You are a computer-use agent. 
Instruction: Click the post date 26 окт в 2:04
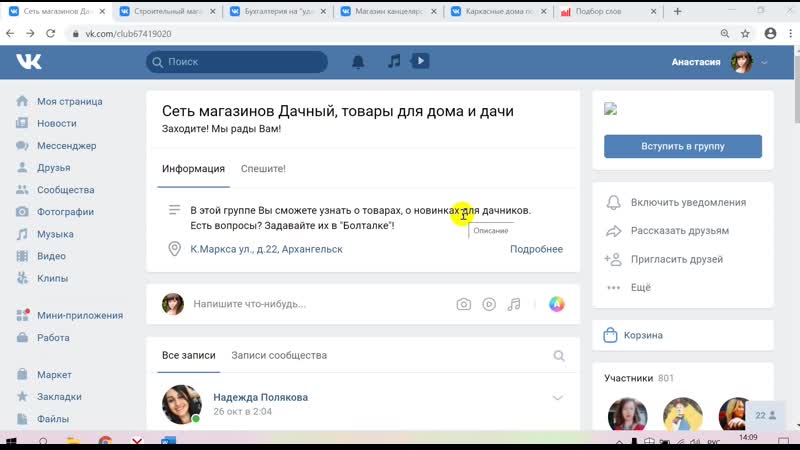pos(242,411)
